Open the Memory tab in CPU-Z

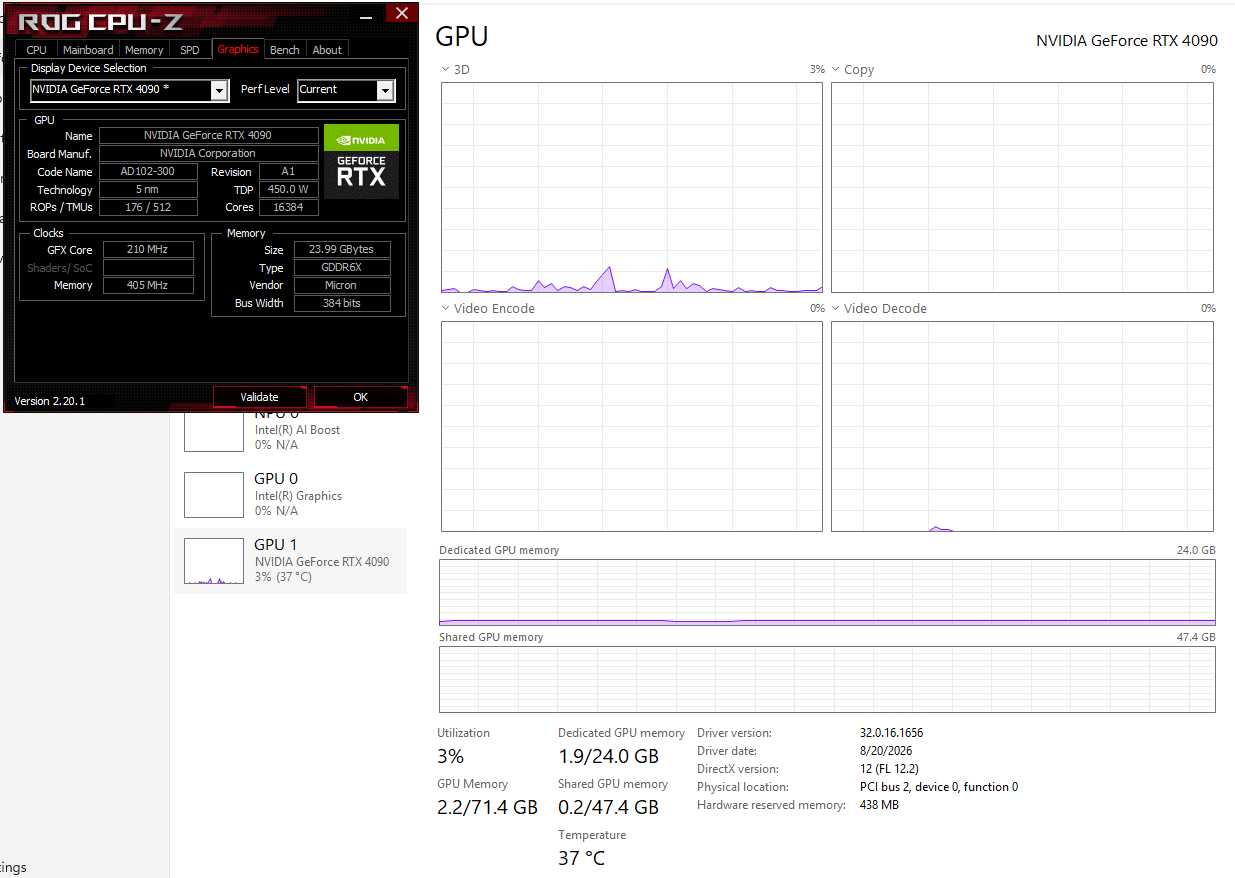point(144,49)
